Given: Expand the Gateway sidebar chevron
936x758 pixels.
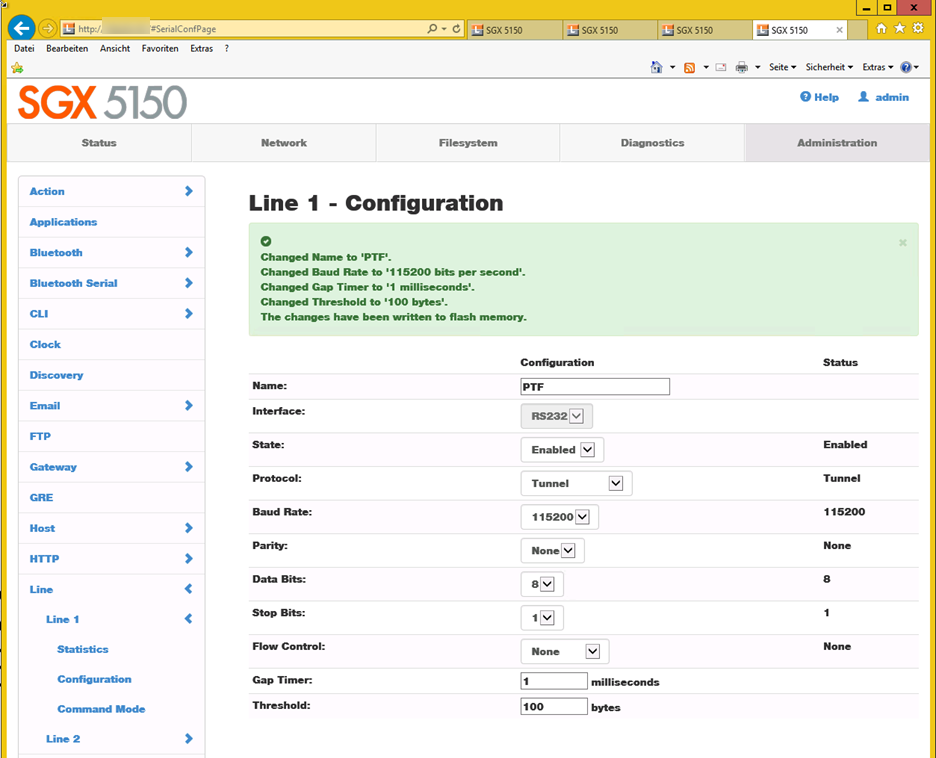Looking at the screenshot, I should 189,467.
